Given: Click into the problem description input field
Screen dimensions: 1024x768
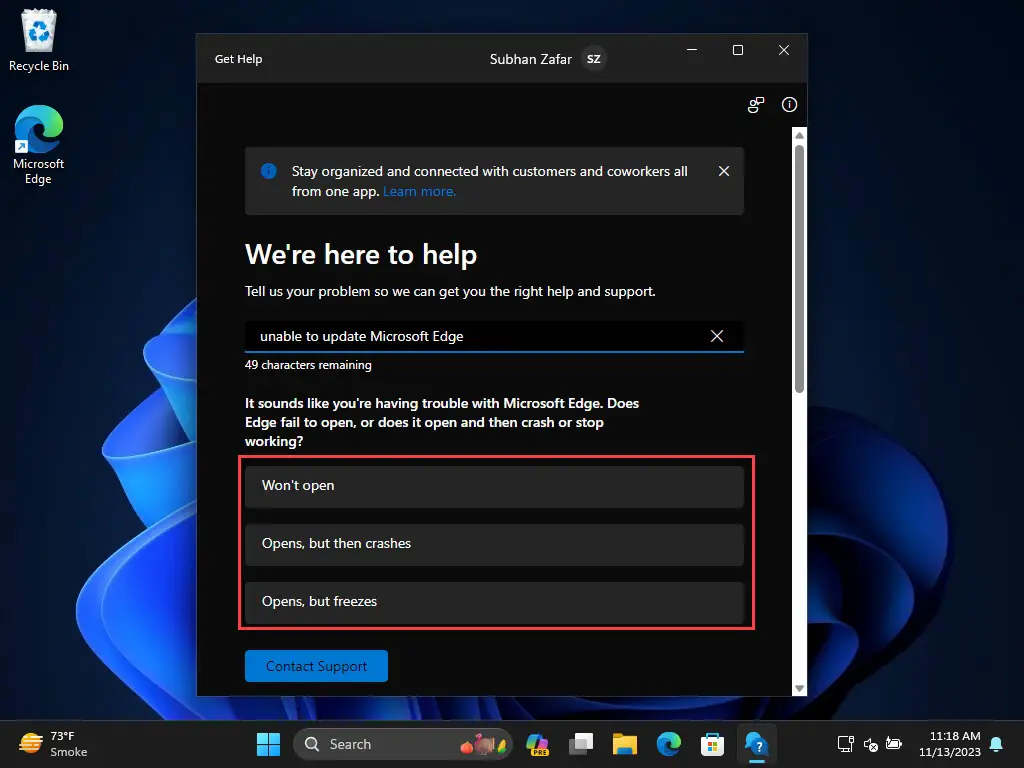Looking at the screenshot, I should 477,336.
